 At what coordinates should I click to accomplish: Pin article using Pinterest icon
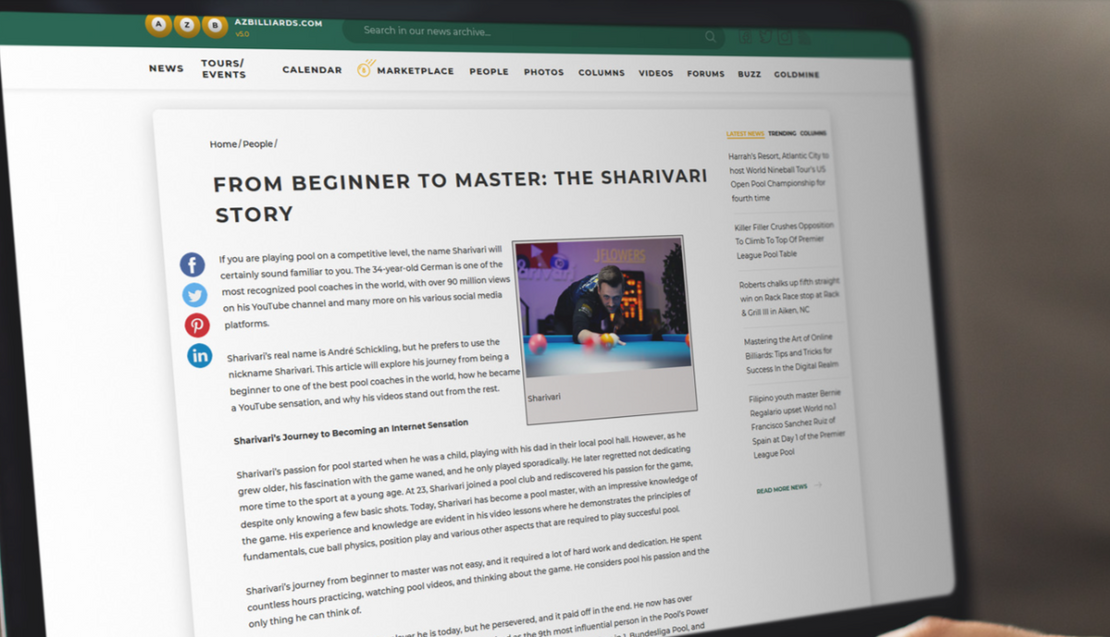[197, 325]
